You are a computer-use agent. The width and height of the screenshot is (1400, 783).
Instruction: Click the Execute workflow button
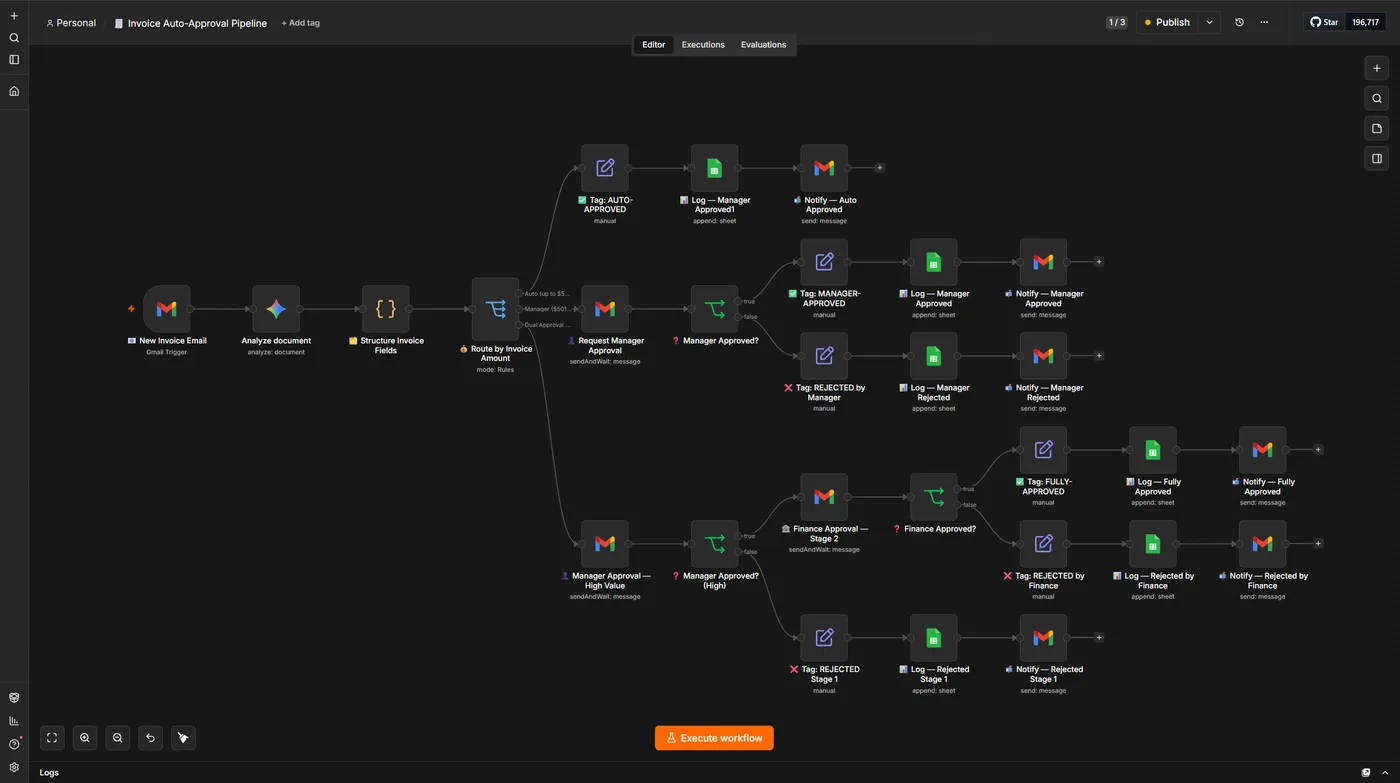click(714, 738)
